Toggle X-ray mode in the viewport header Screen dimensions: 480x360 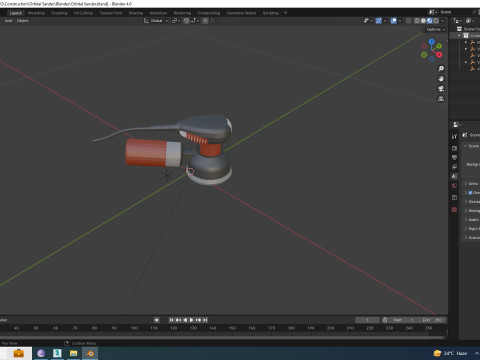click(x=408, y=21)
